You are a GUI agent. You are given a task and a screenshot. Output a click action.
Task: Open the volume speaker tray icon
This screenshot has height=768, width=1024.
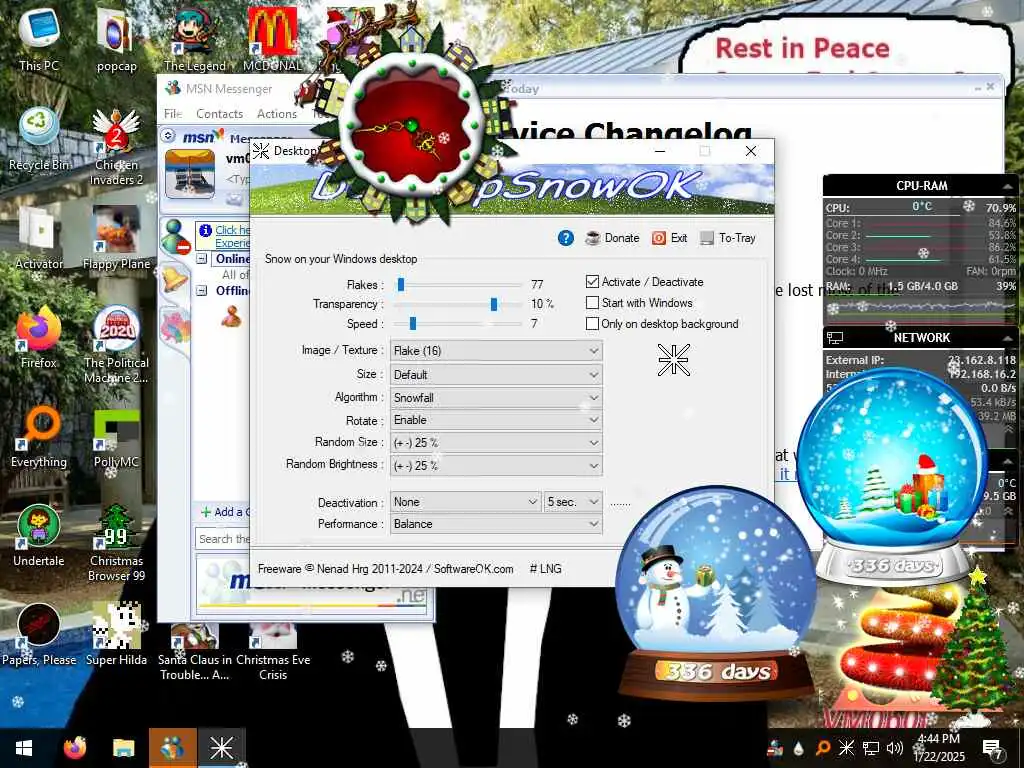click(894, 748)
